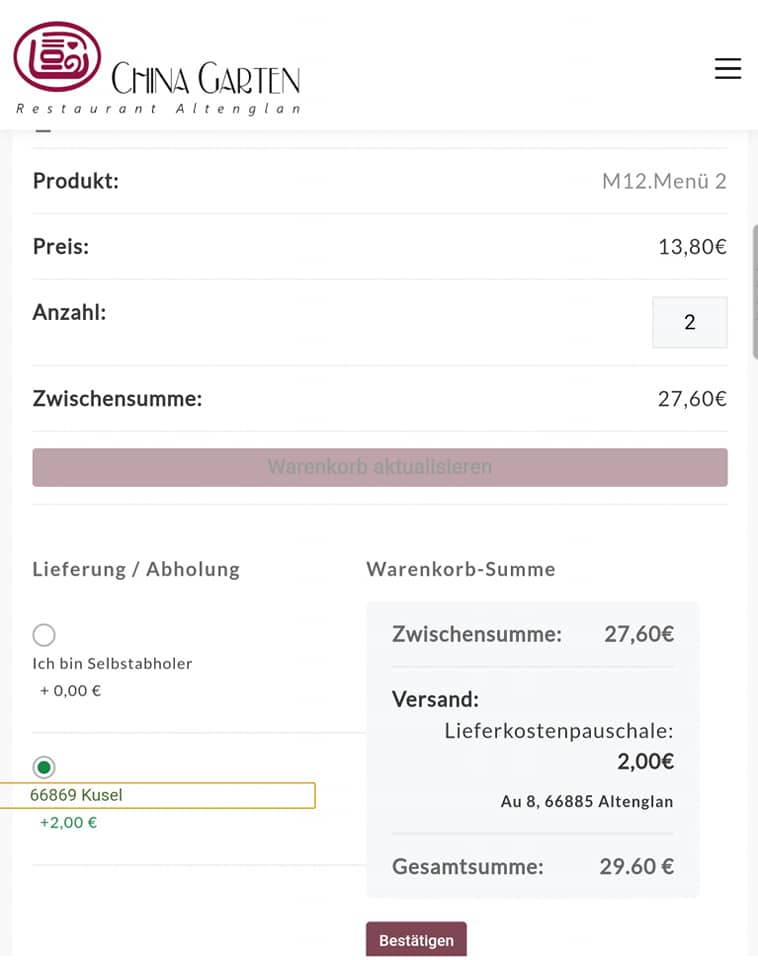Click Warenkorb aktualisieren button
This screenshot has width=758, height=960.
pyautogui.click(x=380, y=467)
